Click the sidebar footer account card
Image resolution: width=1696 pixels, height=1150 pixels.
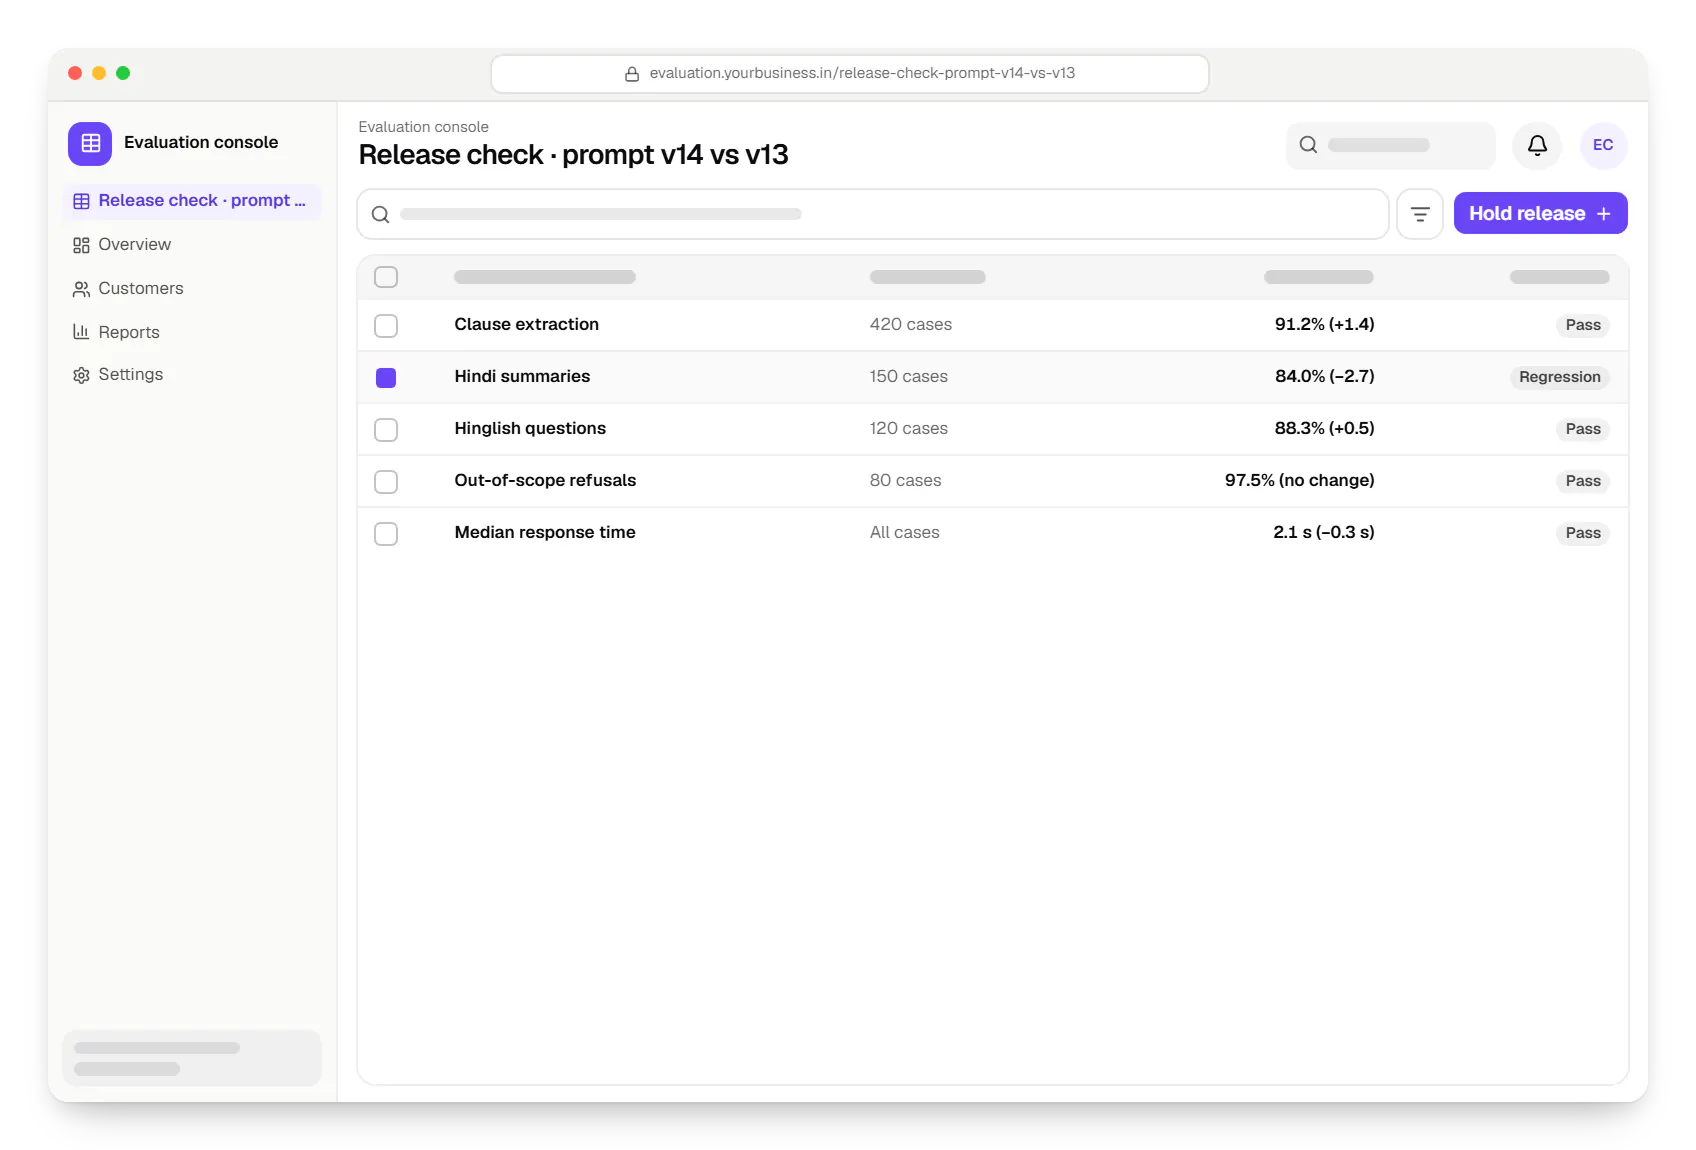(191, 1058)
